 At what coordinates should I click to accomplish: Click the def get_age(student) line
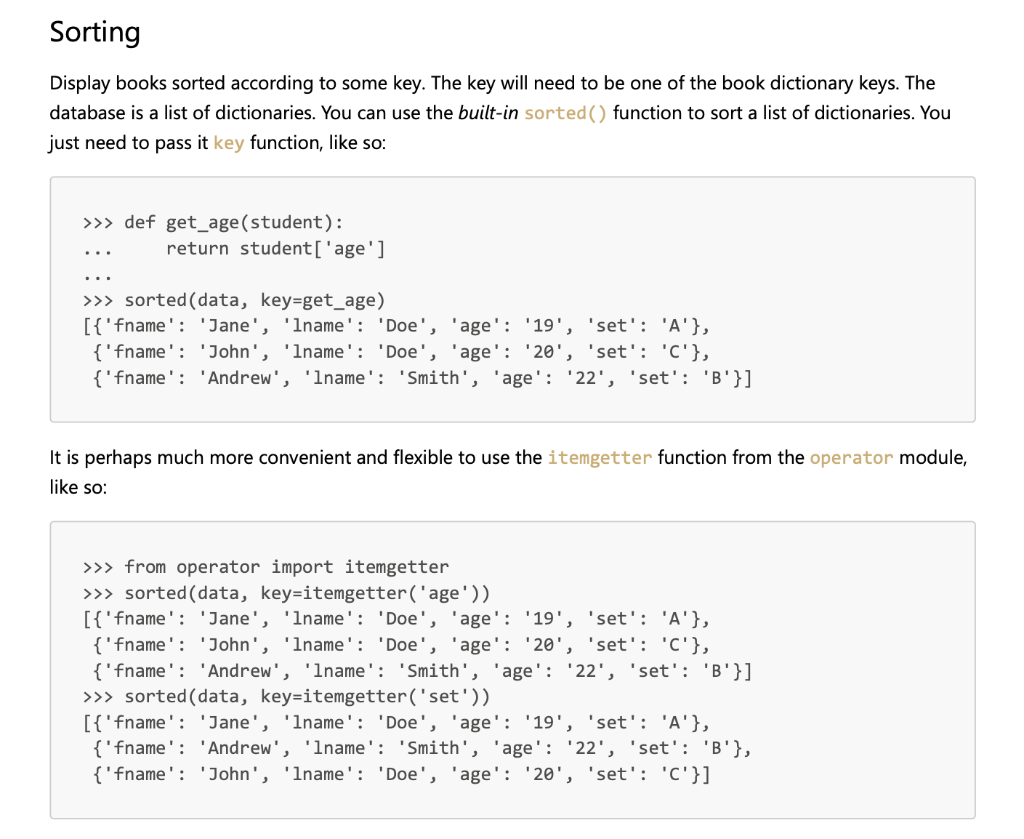click(213, 223)
